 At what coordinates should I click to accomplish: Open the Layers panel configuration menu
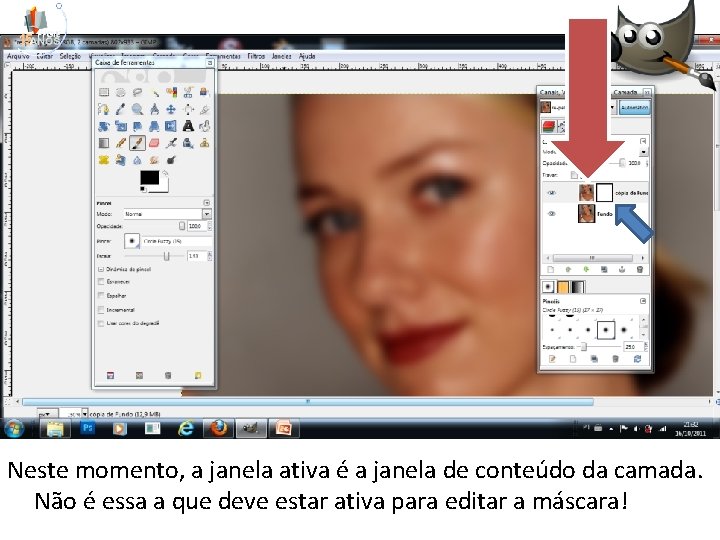[x=643, y=141]
